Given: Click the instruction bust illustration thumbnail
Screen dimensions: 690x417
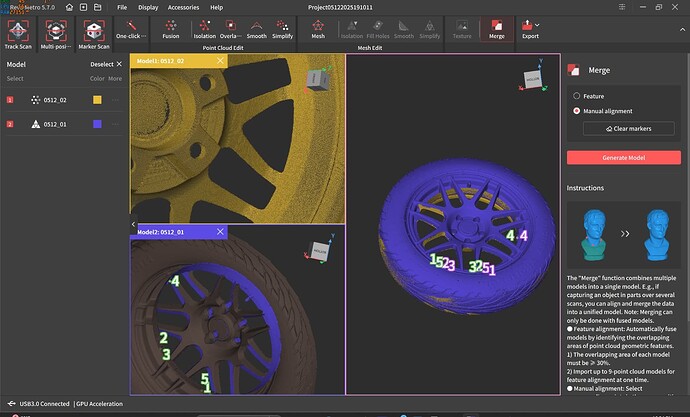Looking at the screenshot, I should (624, 235).
